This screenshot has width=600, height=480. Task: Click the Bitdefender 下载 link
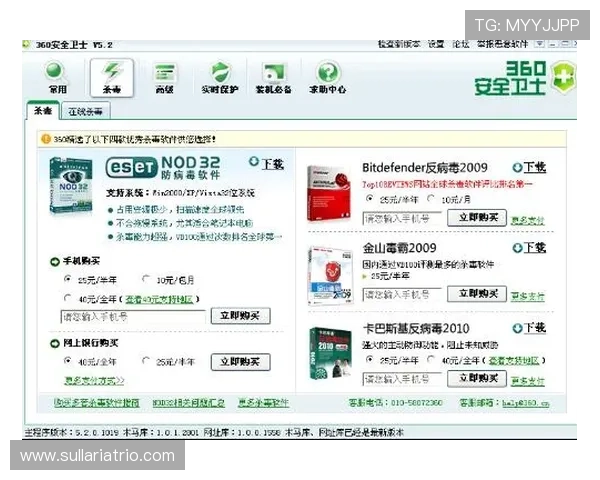click(x=535, y=168)
